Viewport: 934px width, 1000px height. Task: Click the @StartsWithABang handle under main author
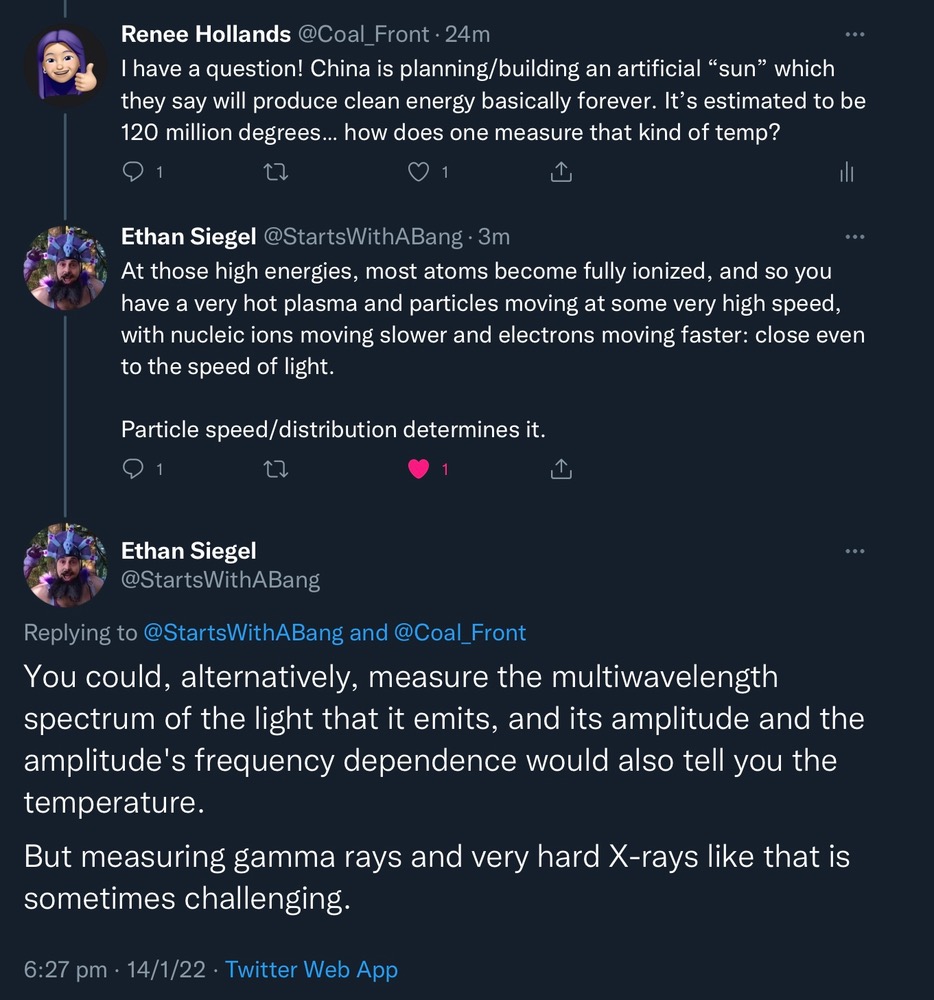[220, 580]
